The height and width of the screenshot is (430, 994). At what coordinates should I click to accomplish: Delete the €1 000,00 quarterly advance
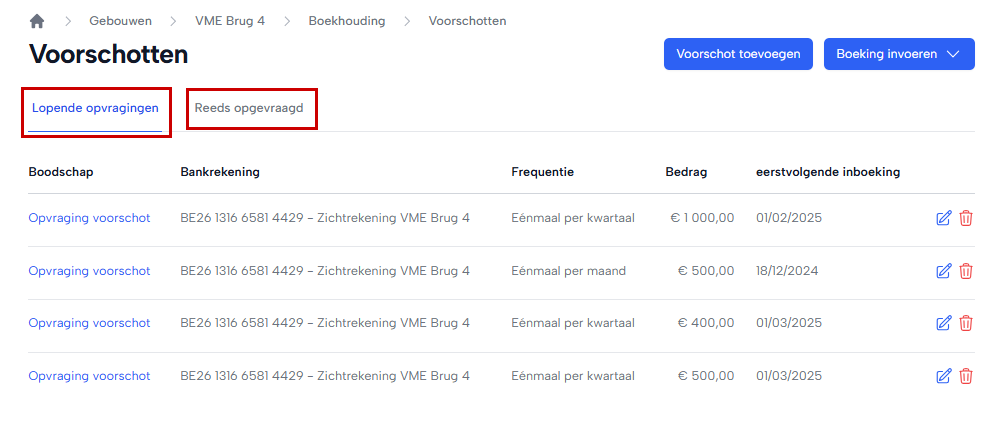tap(966, 218)
